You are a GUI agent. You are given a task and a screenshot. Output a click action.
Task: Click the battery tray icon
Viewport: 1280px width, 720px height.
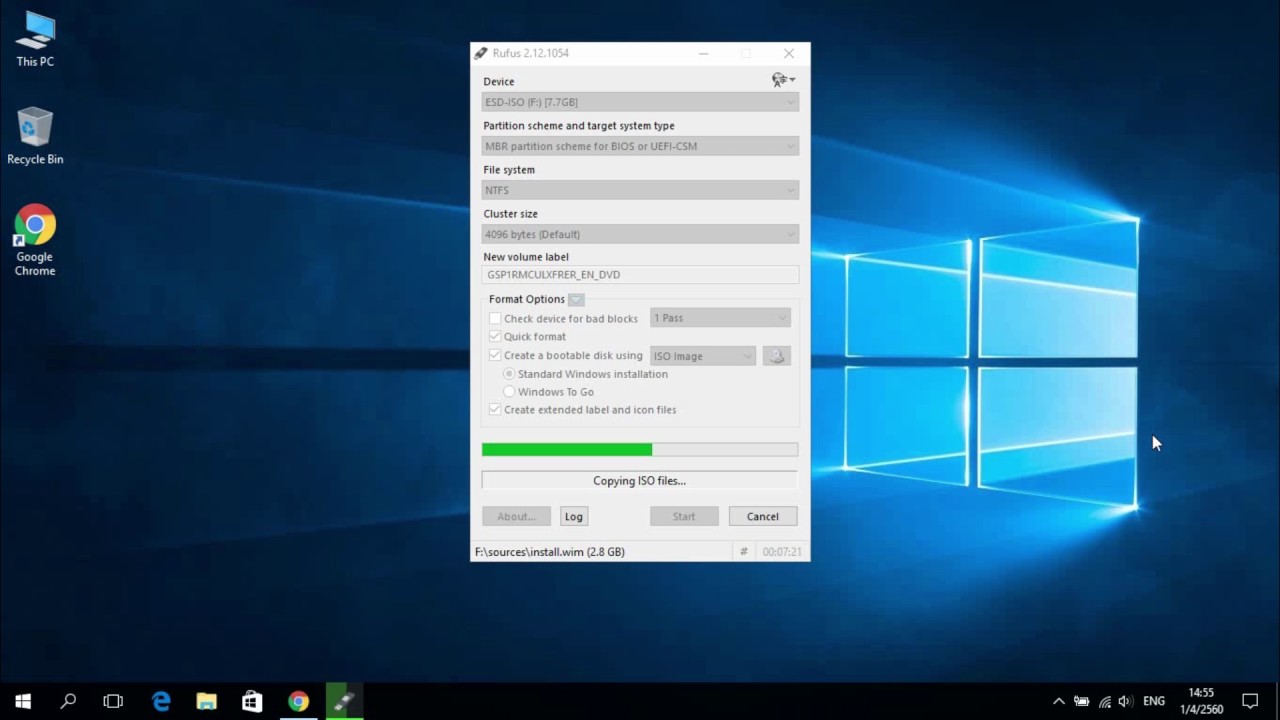coord(1081,701)
